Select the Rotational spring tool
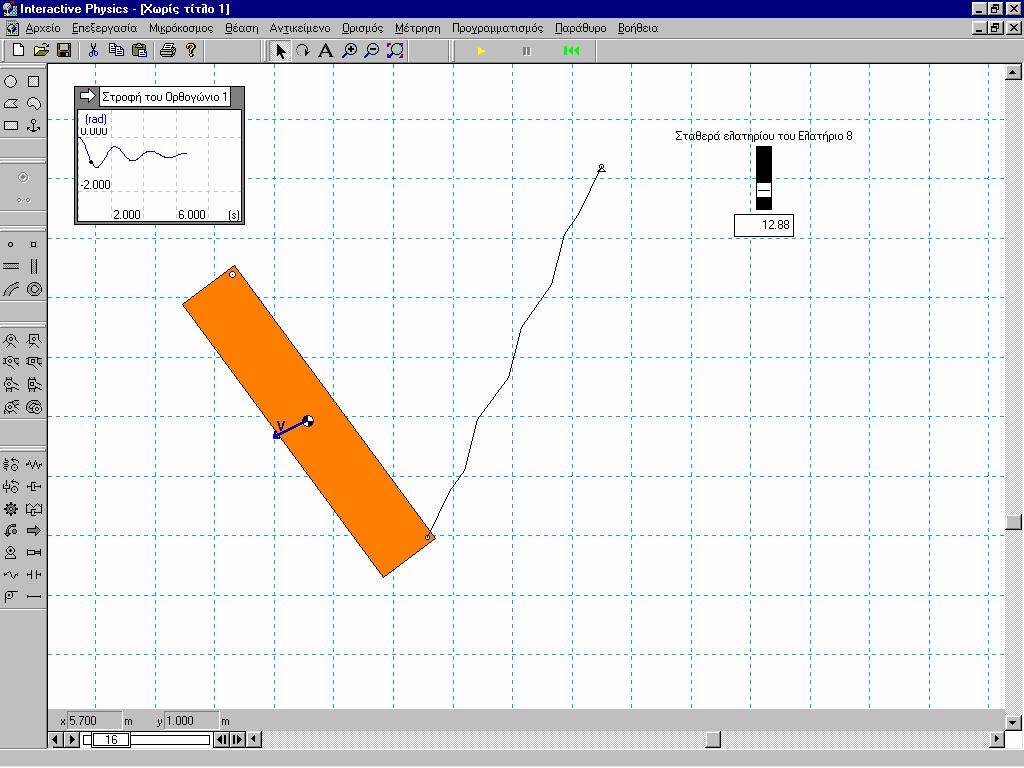This screenshot has width=1024, height=768. (x=10, y=464)
